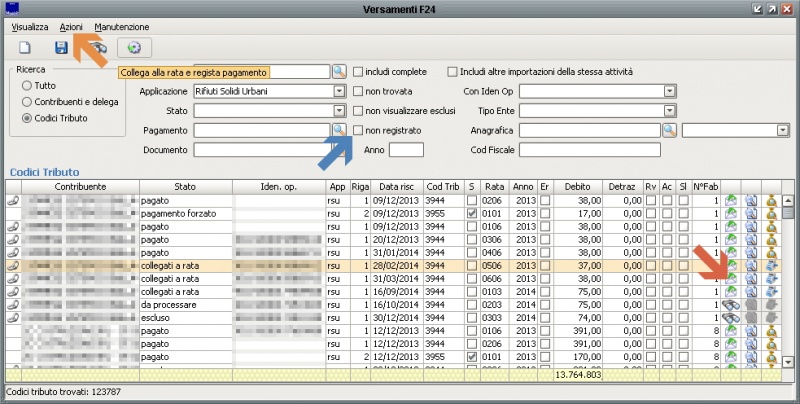This screenshot has width=800, height=404.
Task: Open the Azioni menu
Action: point(71,26)
